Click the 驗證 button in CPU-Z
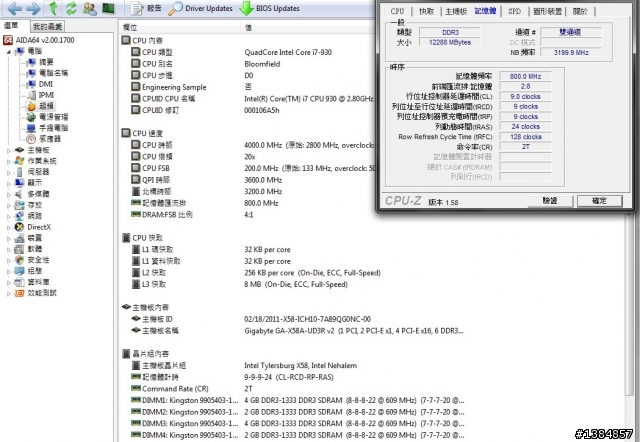Image resolution: width=640 pixels, height=442 pixels. coord(550,201)
